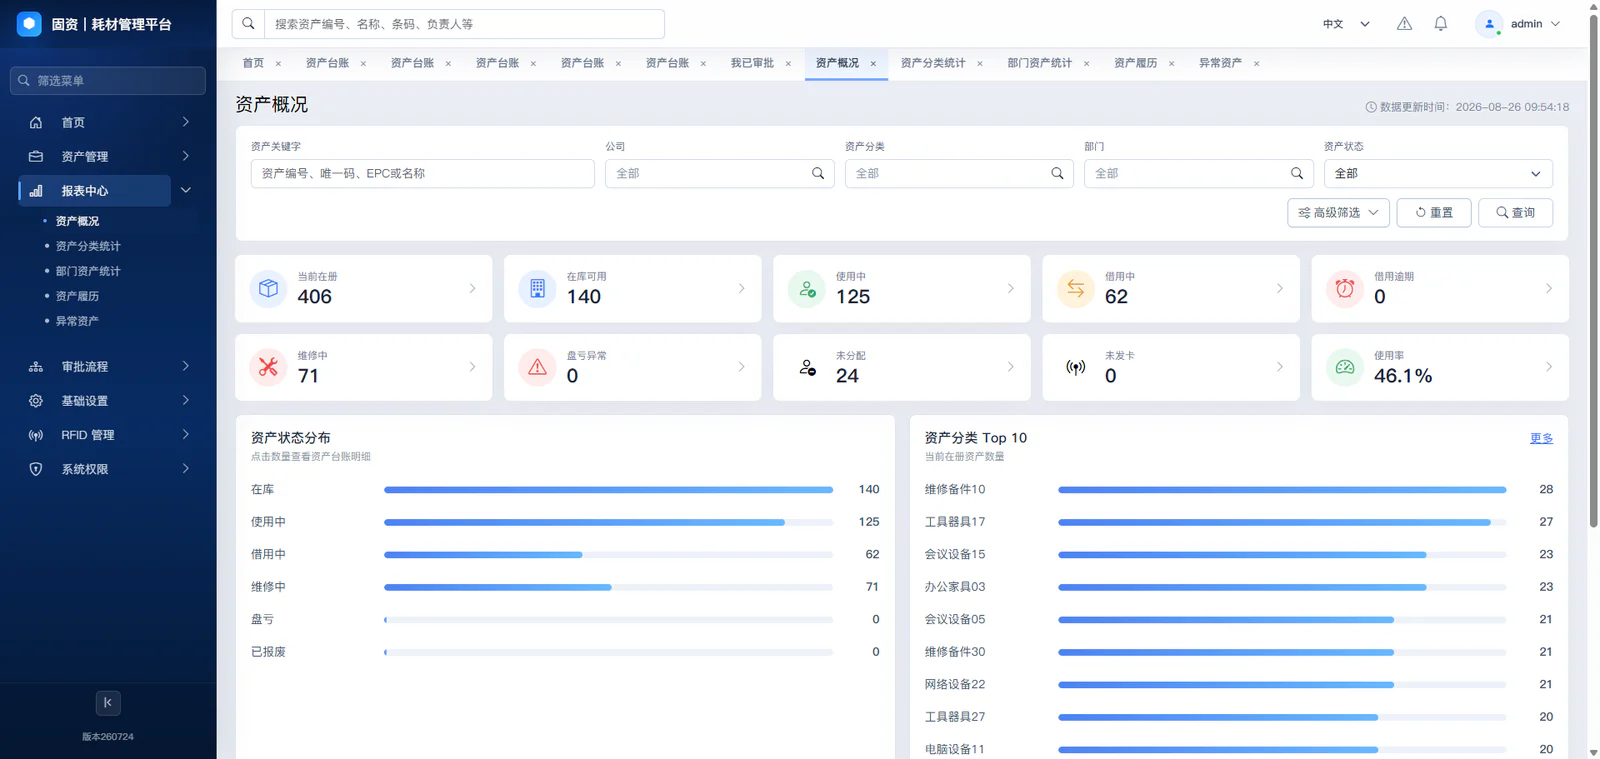Click the 未发卡 RFID signal icon
The height and width of the screenshot is (759, 1600).
[1076, 367]
